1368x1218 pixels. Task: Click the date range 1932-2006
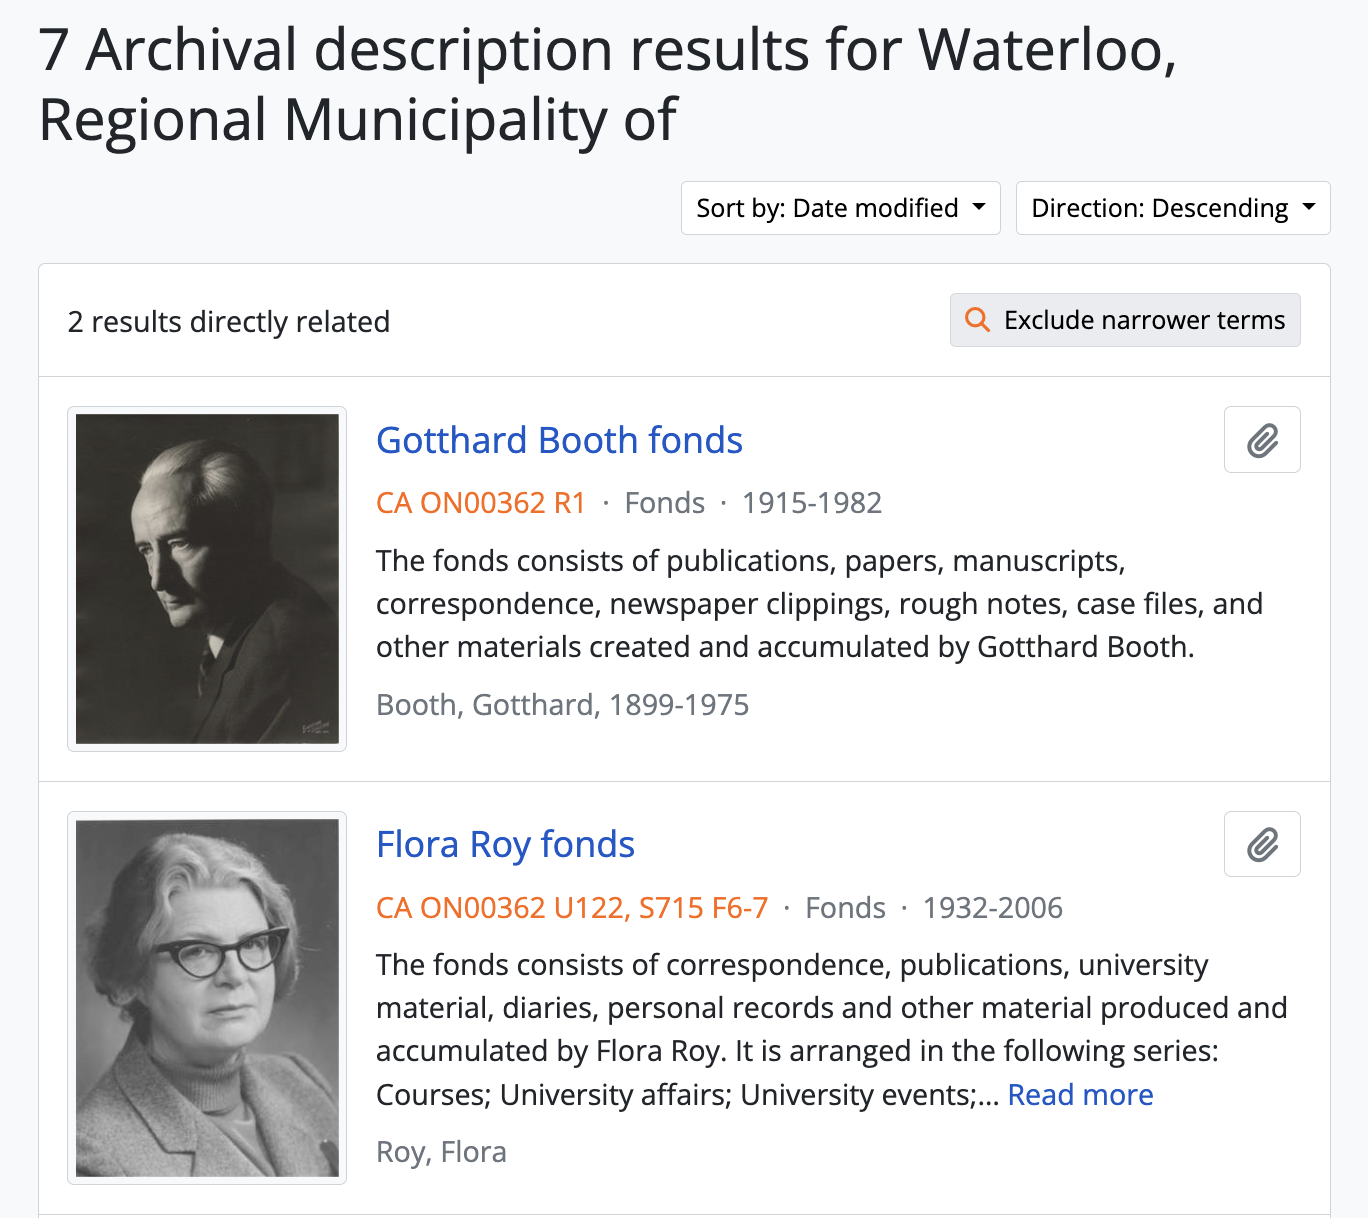992,908
